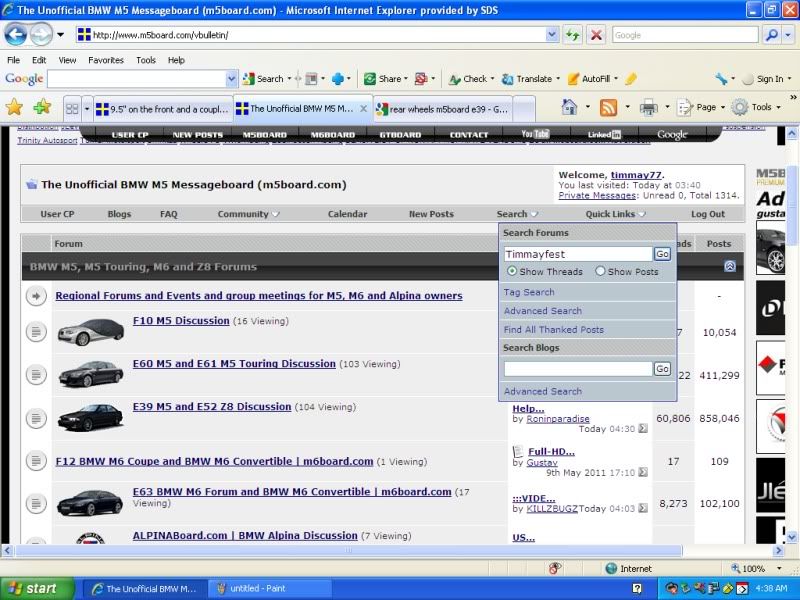800x600 pixels.
Task: Click the empty Search Blogs input field
Action: [x=578, y=368]
